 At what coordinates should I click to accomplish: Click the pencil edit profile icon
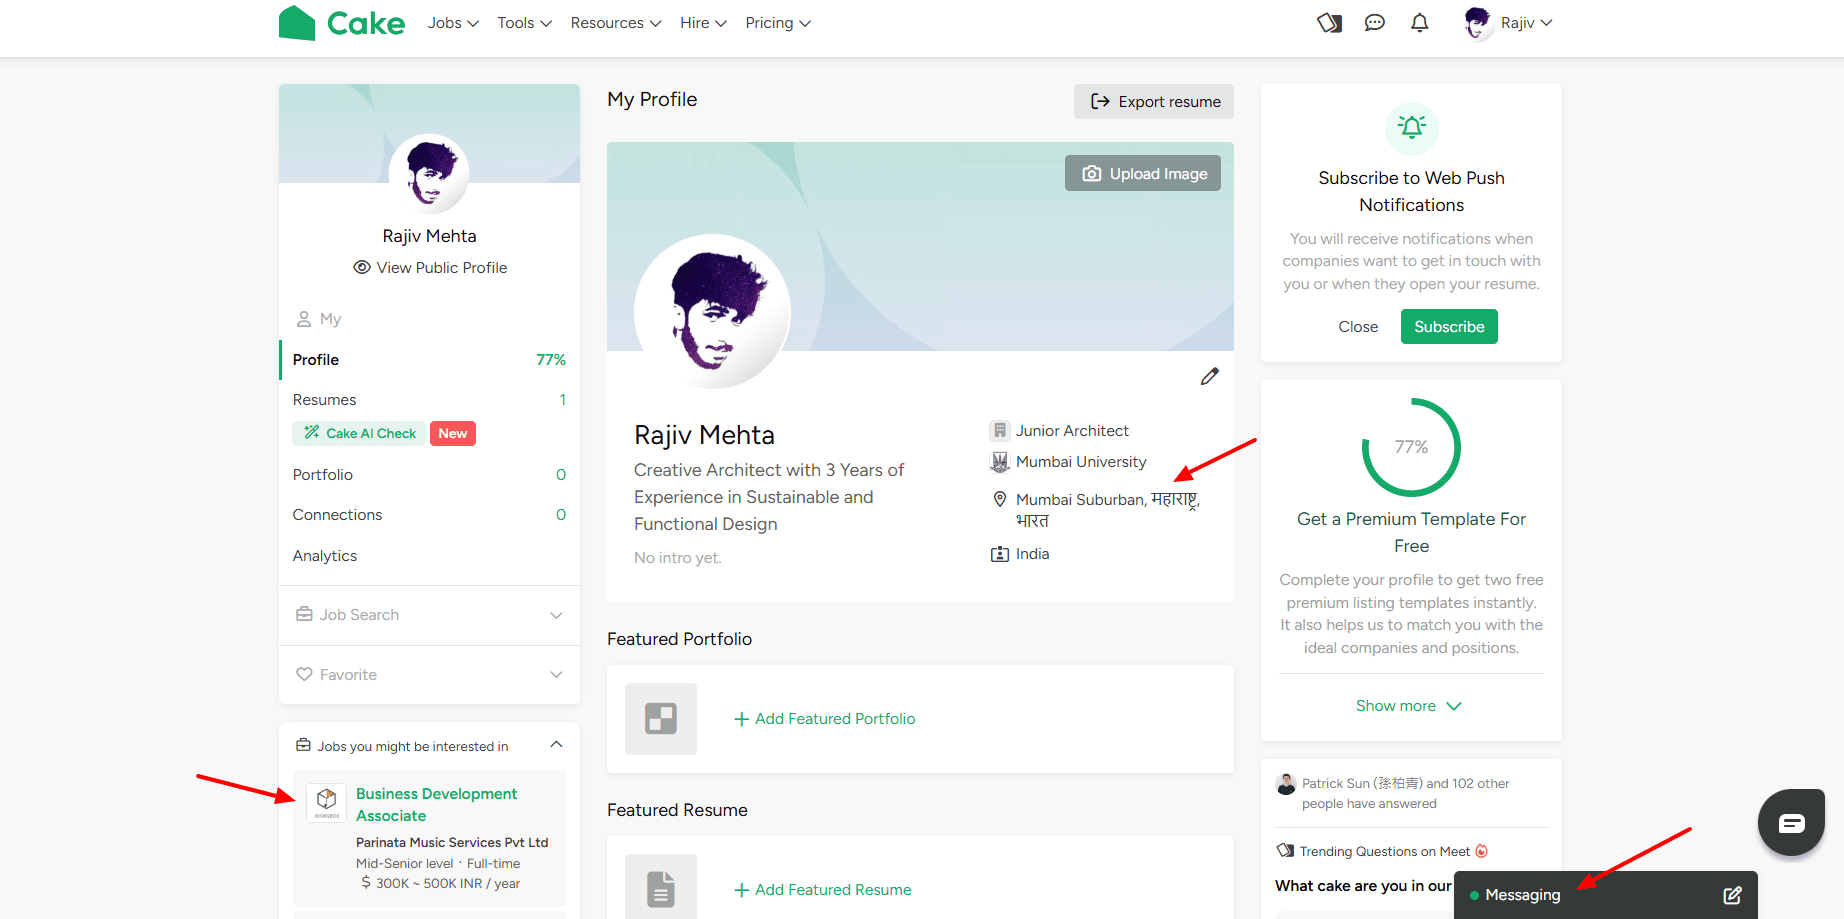click(x=1210, y=376)
